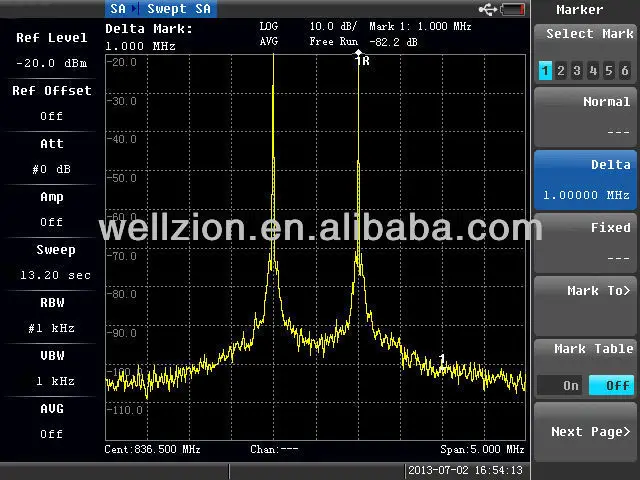
Task: Click the Cent:836.500 MHz readout
Action: point(152,449)
